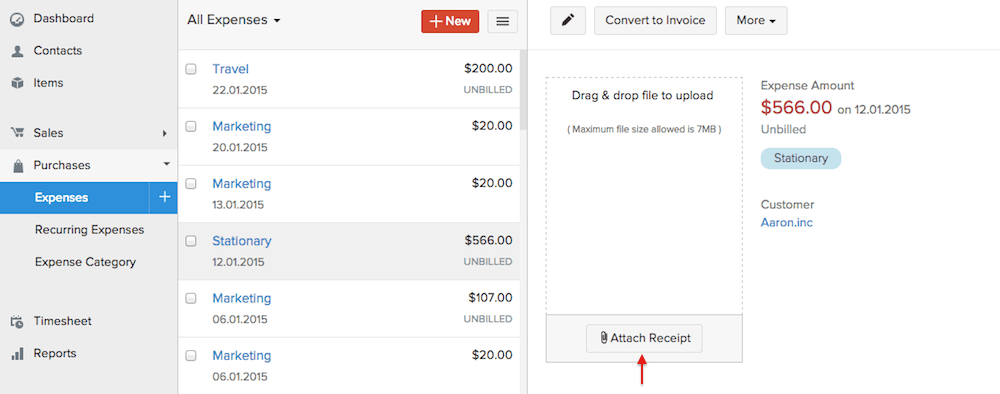Expand the More dropdown
The height and width of the screenshot is (394, 1000).
(756, 20)
